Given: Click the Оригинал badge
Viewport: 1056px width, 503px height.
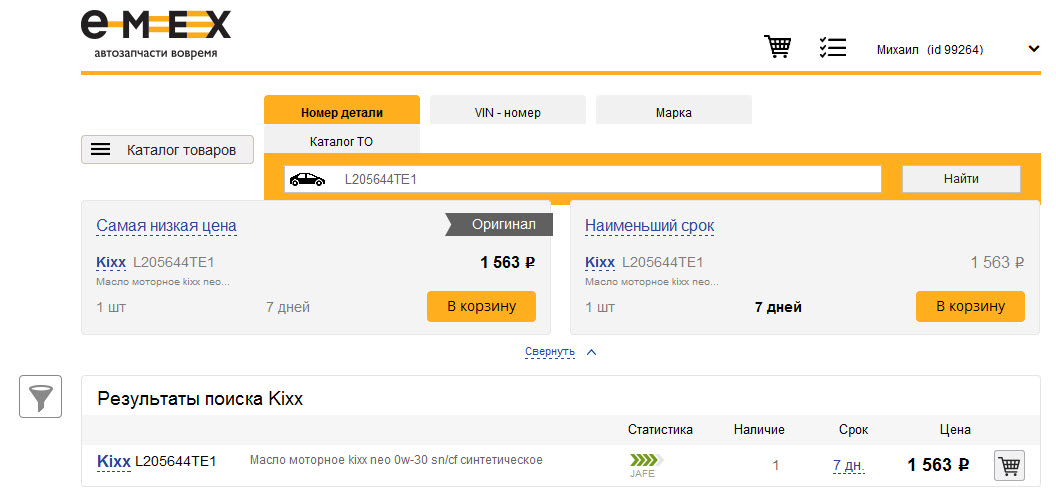Looking at the screenshot, I should pyautogui.click(x=499, y=225).
